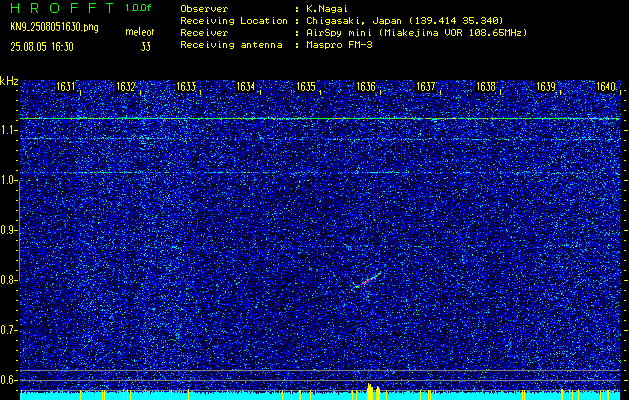Click the 1636 time marker
This screenshot has height=400, width=629.
click(366, 87)
